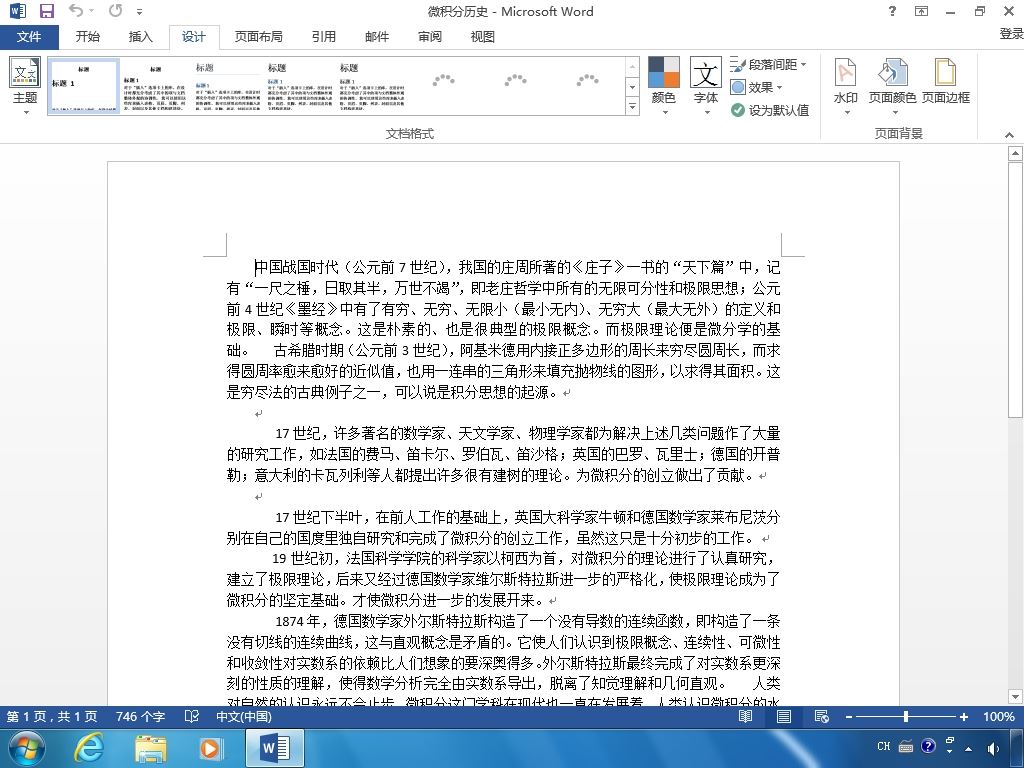This screenshot has width=1024, height=768.
Task: Open File Explorer folder in taskbar
Action: 150,748
